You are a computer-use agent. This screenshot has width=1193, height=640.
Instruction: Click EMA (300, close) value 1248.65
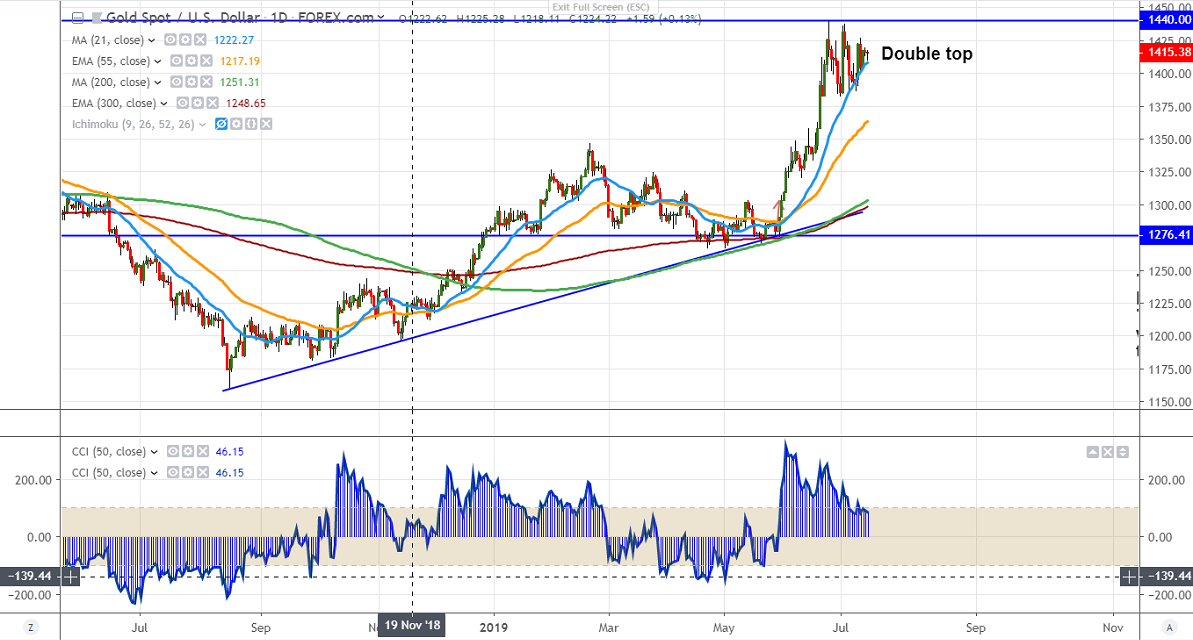click(246, 103)
